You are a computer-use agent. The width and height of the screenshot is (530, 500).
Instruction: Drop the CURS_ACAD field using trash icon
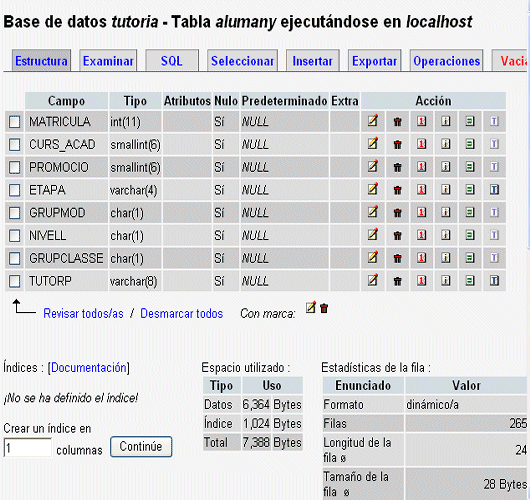tap(398, 144)
